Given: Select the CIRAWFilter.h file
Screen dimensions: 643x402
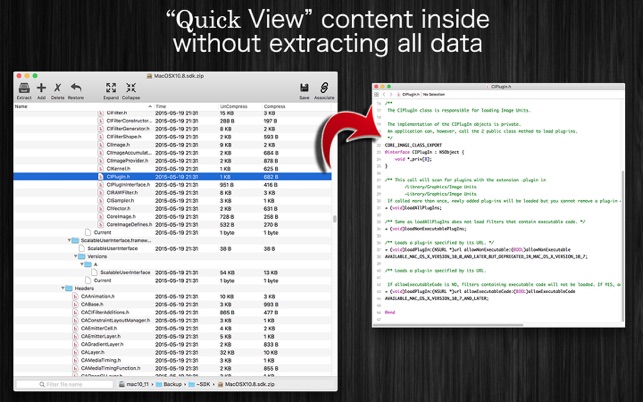Looking at the screenshot, I should click(x=122, y=193).
